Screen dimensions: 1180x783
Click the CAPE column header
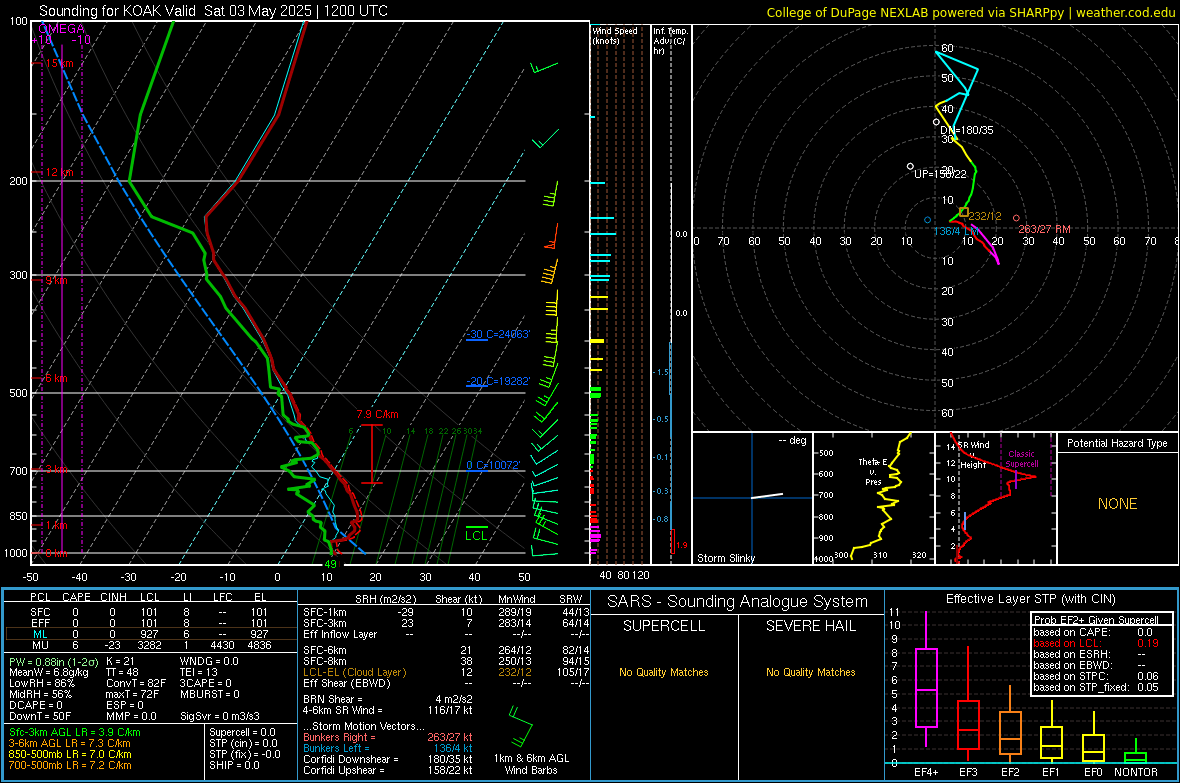click(x=76, y=597)
